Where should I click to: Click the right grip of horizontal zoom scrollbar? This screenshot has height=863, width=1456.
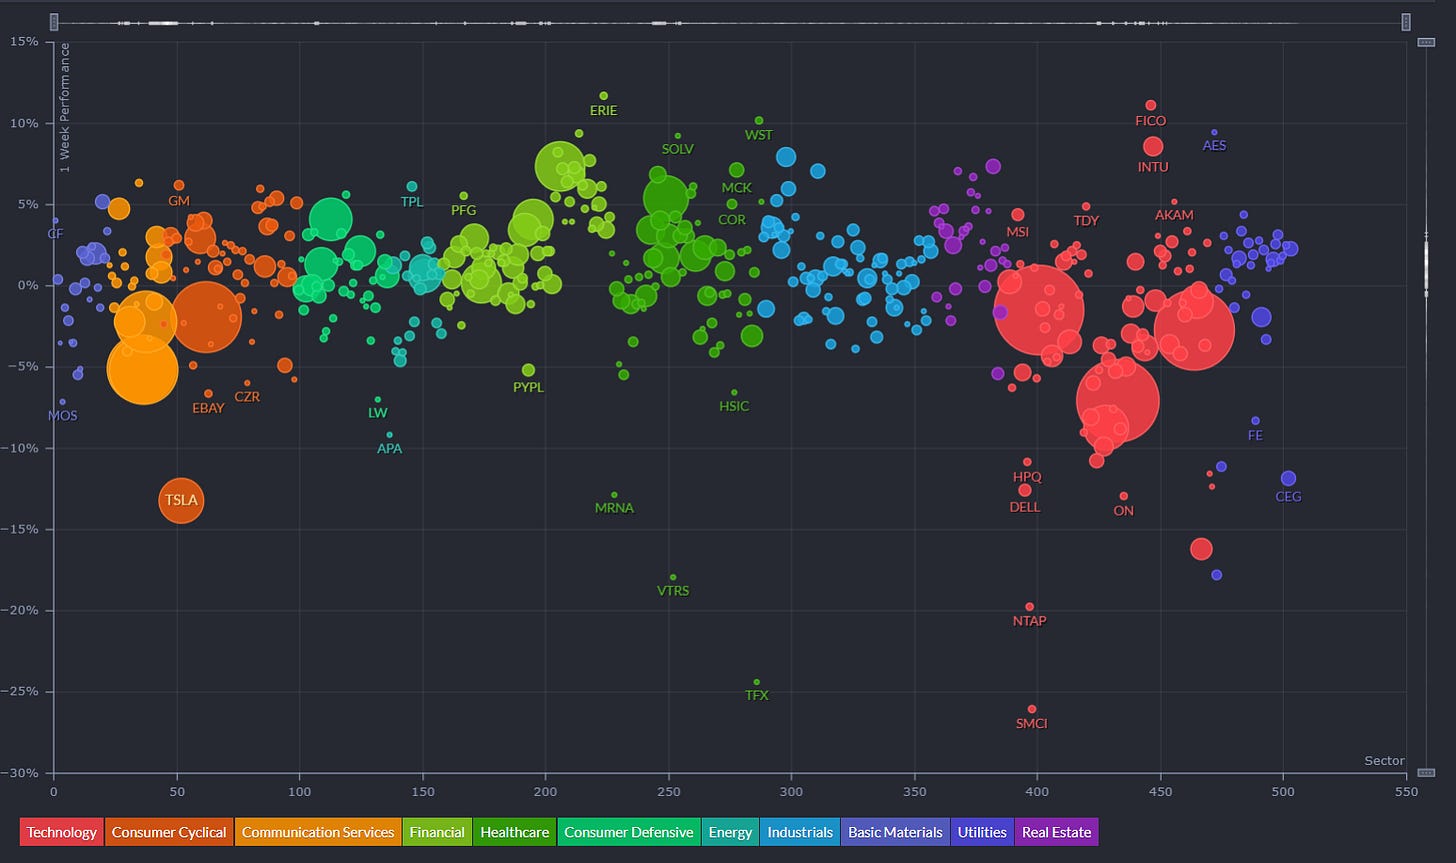tap(1406, 22)
